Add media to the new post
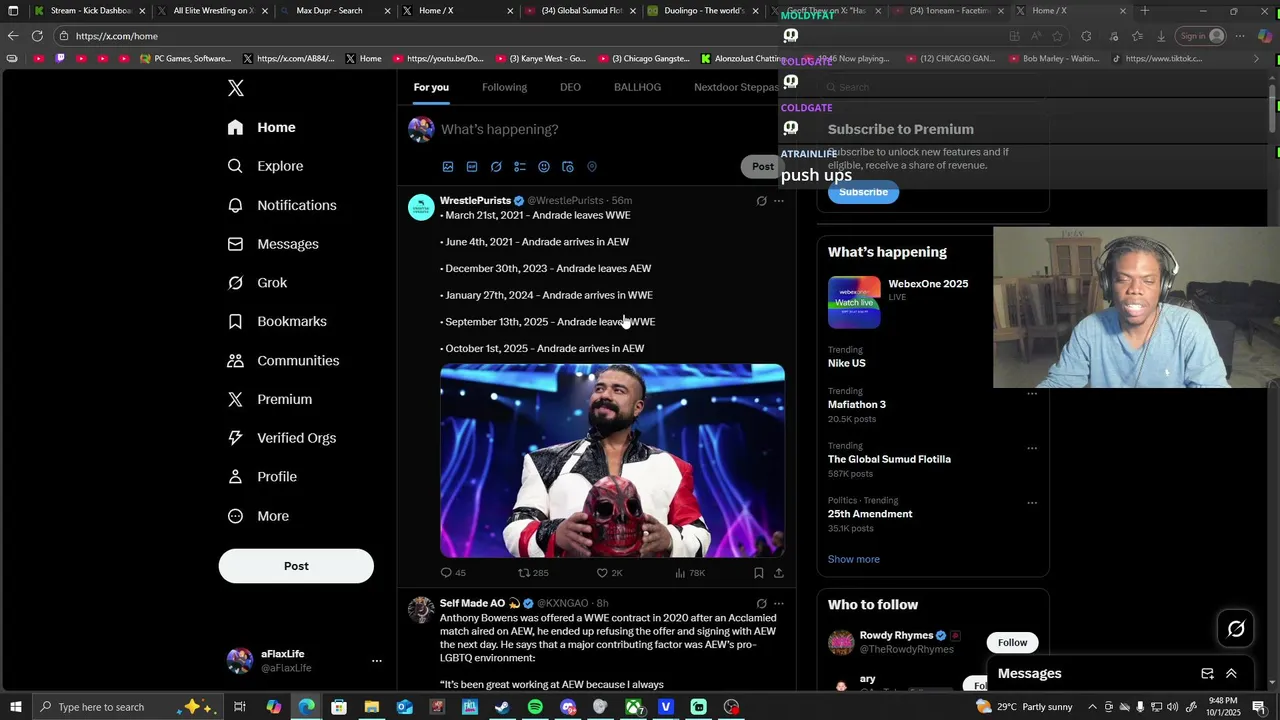The width and height of the screenshot is (1280, 720). [448, 167]
